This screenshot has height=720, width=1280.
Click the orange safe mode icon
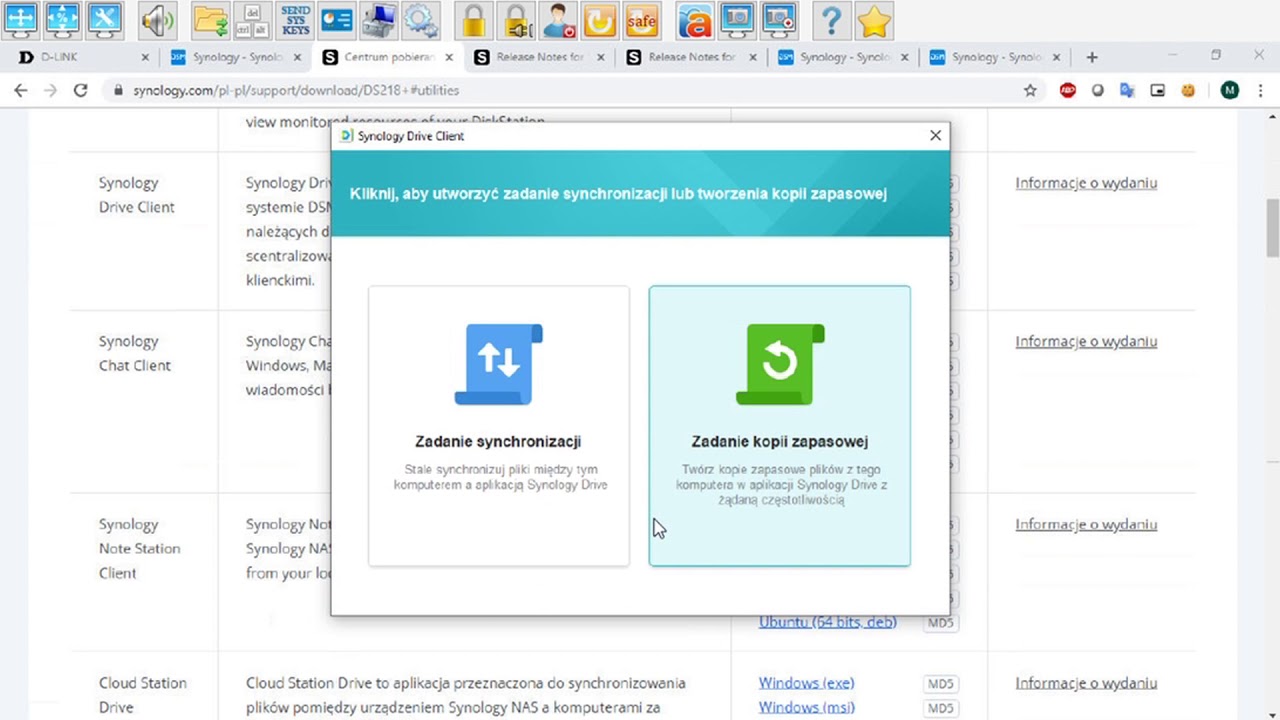[x=642, y=19]
